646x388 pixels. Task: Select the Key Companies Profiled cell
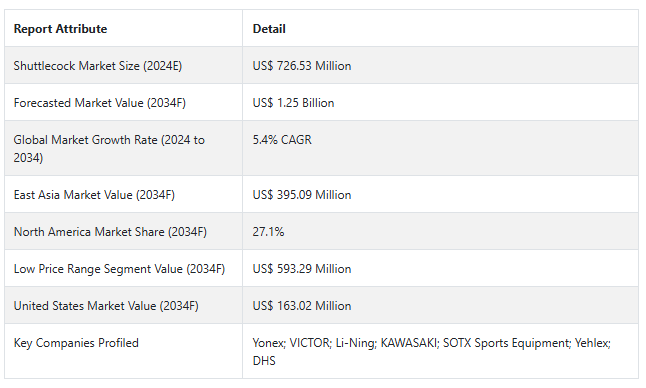coord(123,351)
